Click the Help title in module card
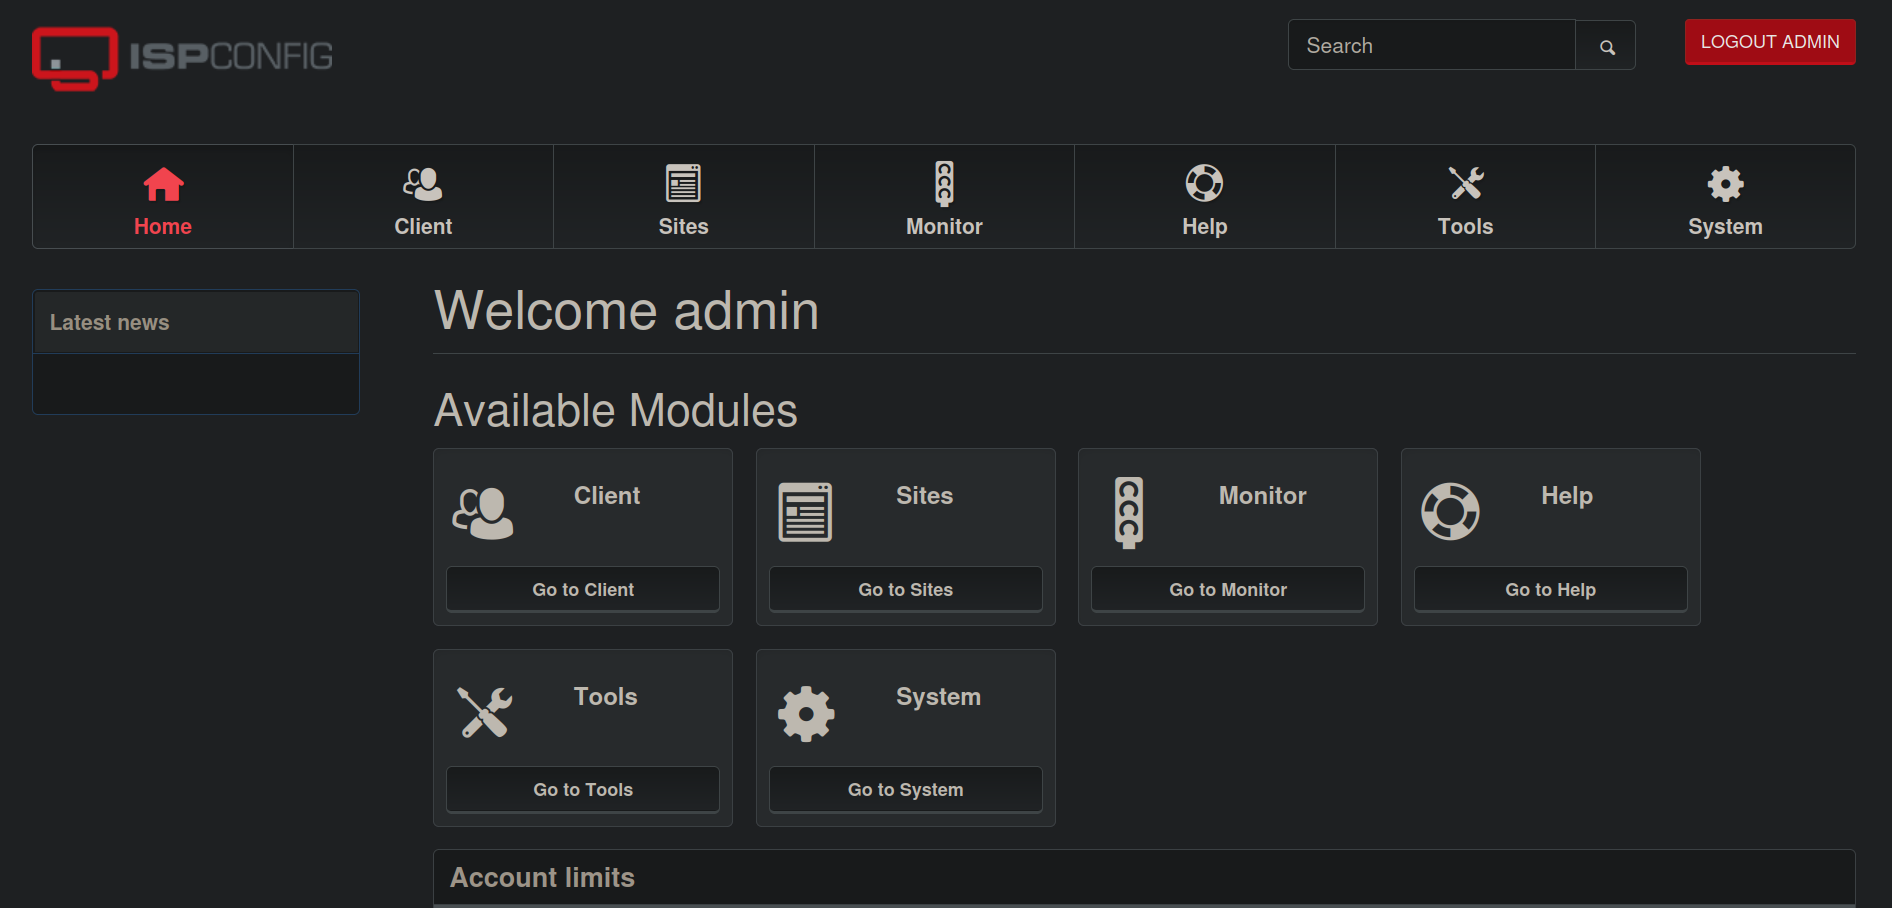 coord(1567,496)
